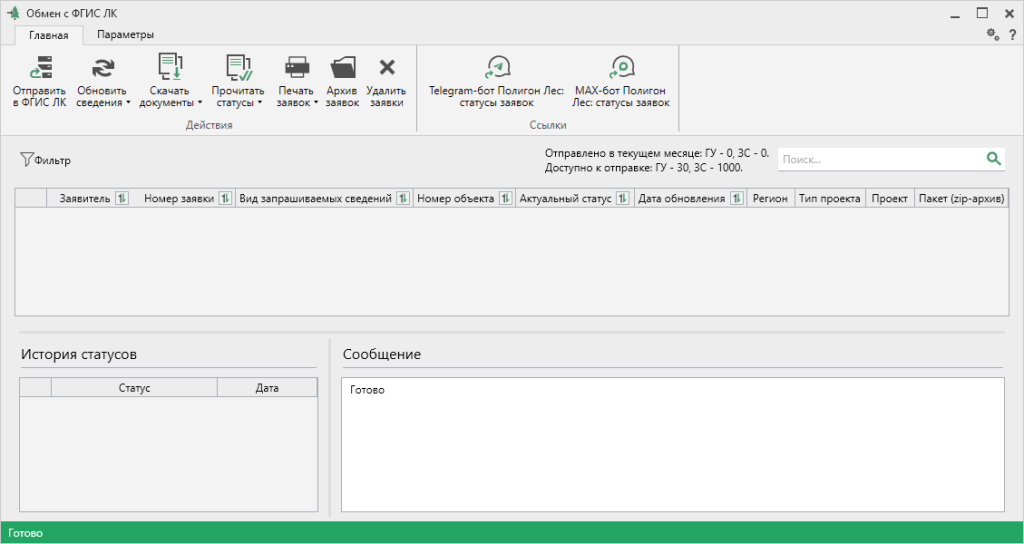This screenshot has height=544, width=1024.
Task: Expand the Печать заявок dropdown
Action: point(315,103)
